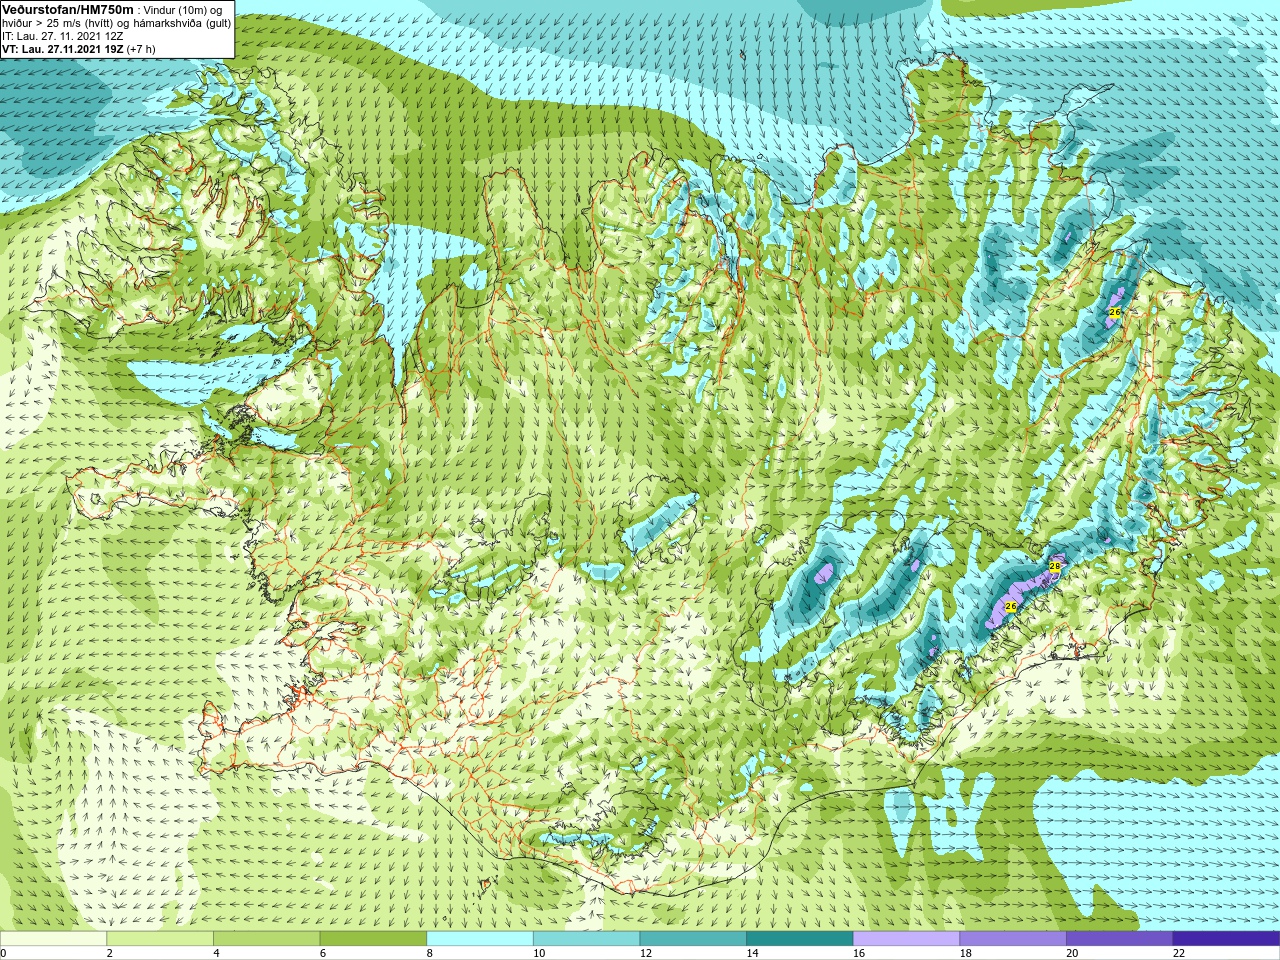Click the legend tick label "10"

click(x=539, y=953)
